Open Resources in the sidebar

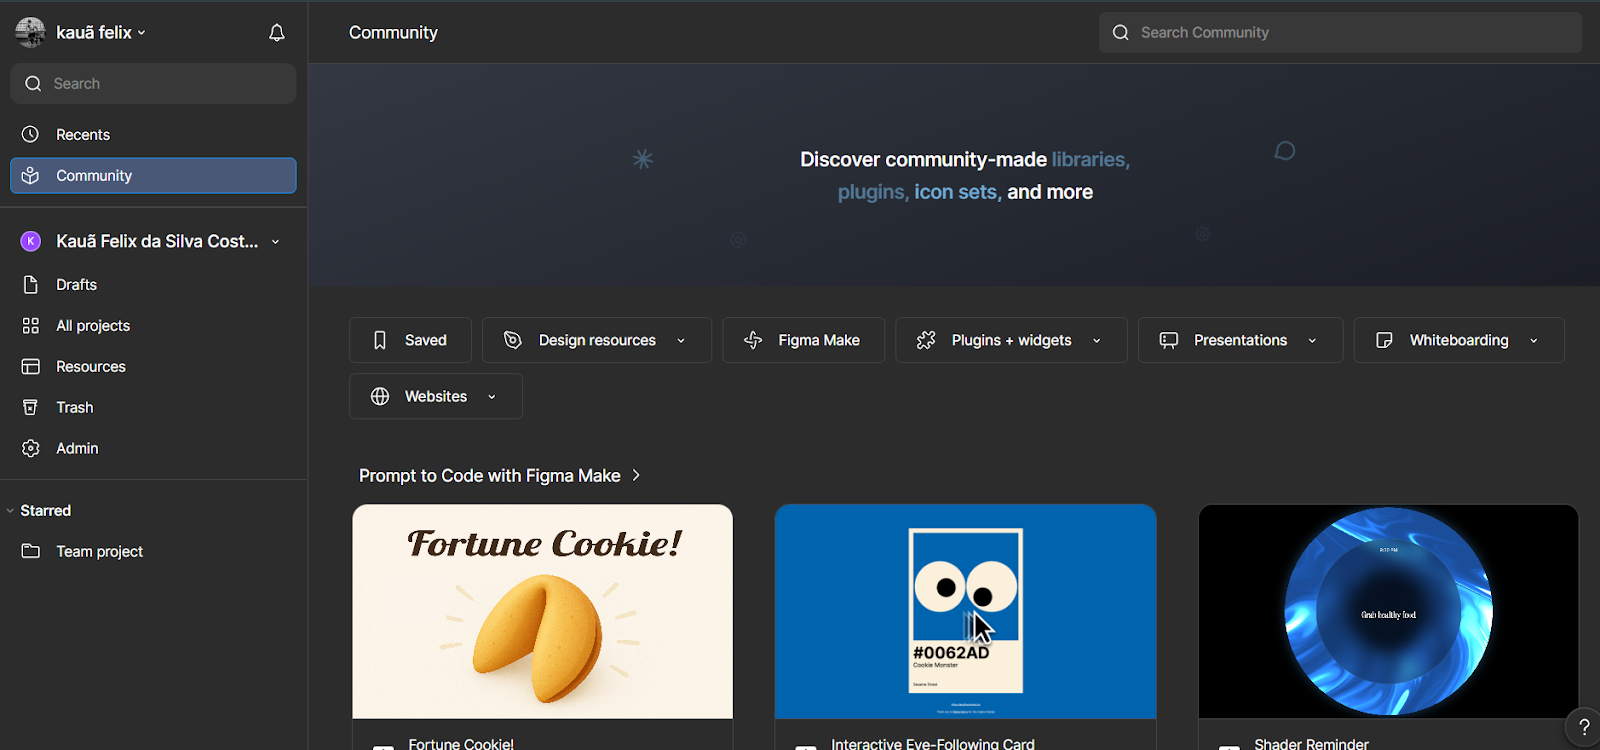point(153,367)
